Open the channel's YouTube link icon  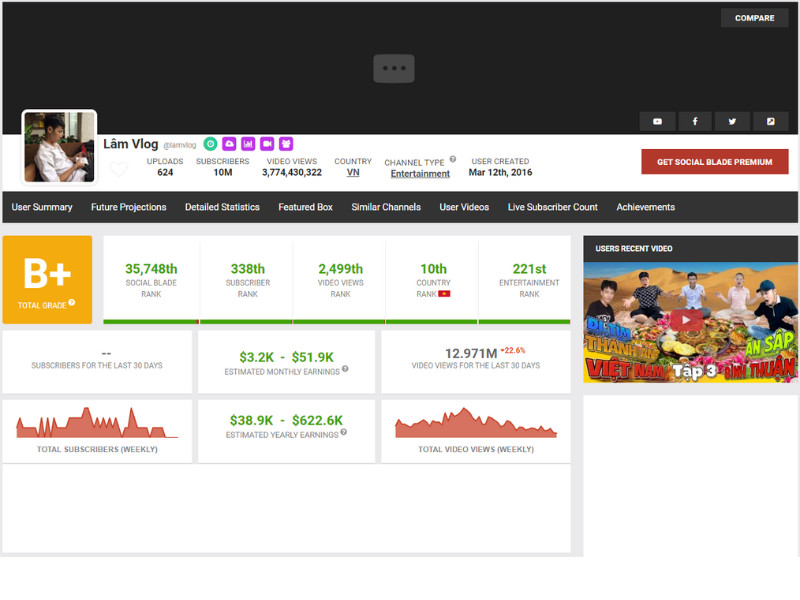click(x=657, y=121)
